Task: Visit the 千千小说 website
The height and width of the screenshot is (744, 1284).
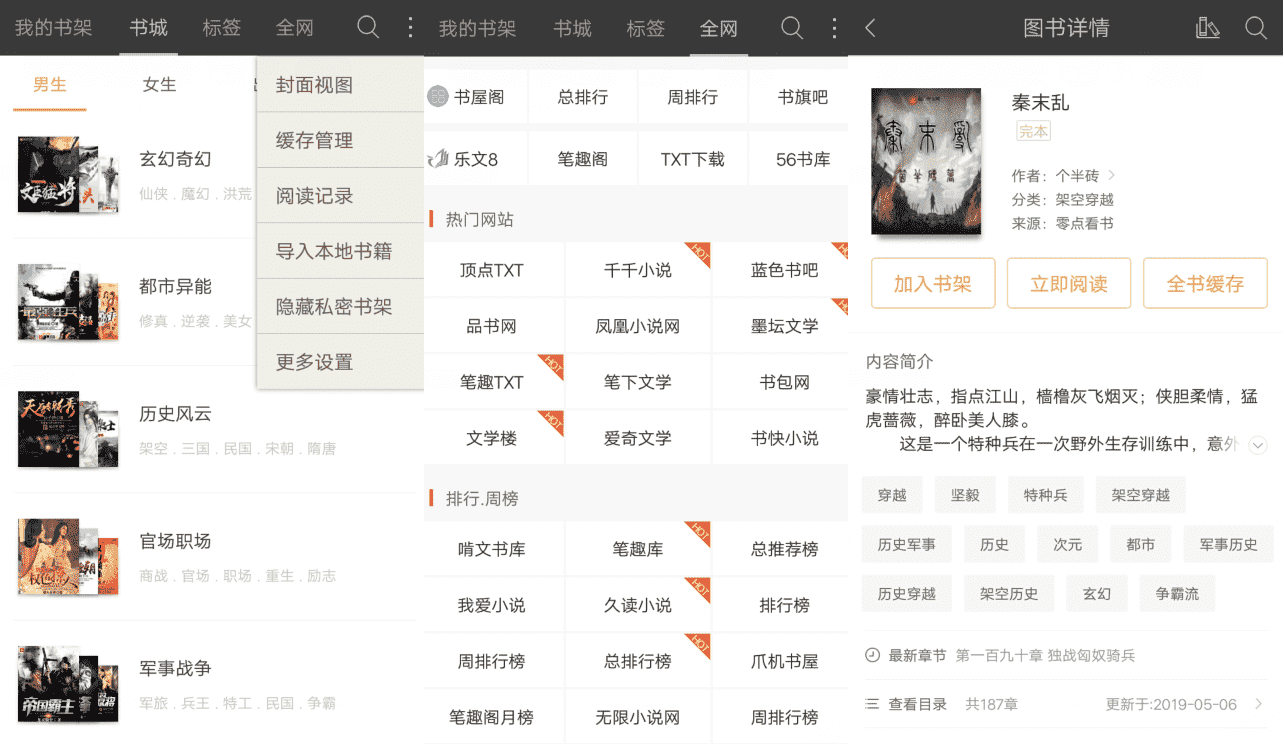Action: [x=637, y=270]
